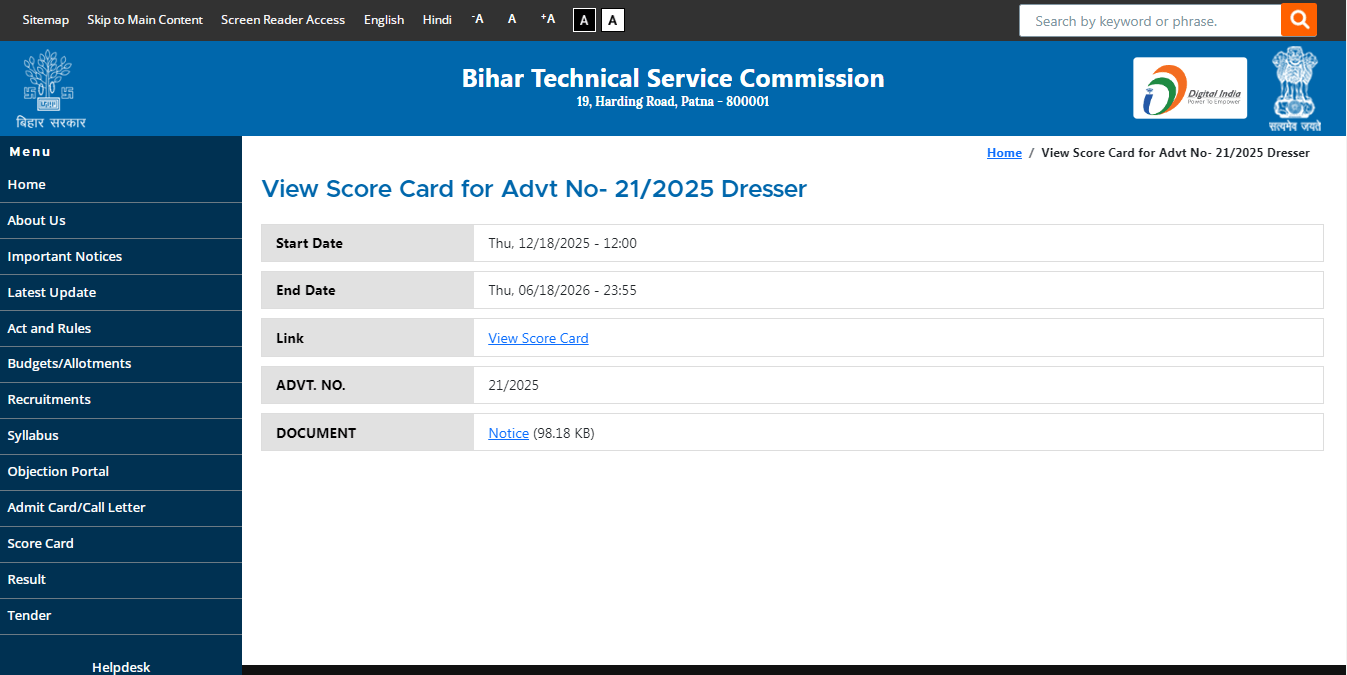Click the keyword search input box

(1148, 20)
